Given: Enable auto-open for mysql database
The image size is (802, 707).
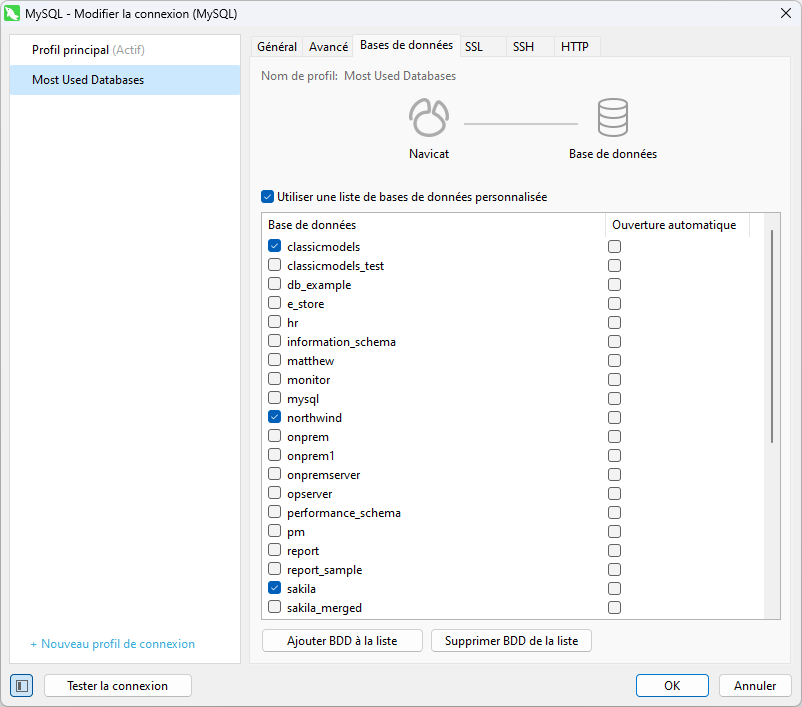Looking at the screenshot, I should [x=614, y=398].
